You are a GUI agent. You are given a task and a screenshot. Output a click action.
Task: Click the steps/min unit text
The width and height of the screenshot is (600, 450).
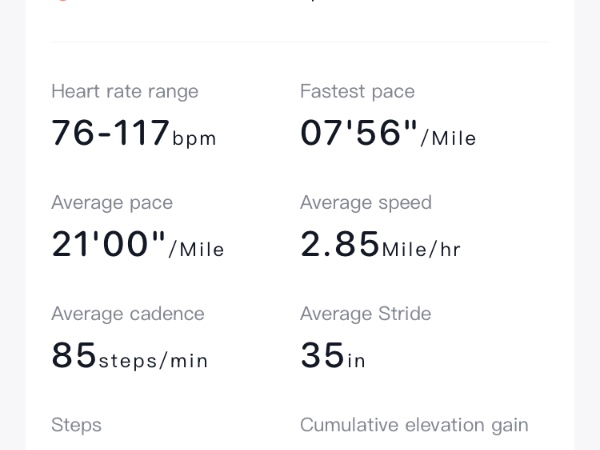153,361
